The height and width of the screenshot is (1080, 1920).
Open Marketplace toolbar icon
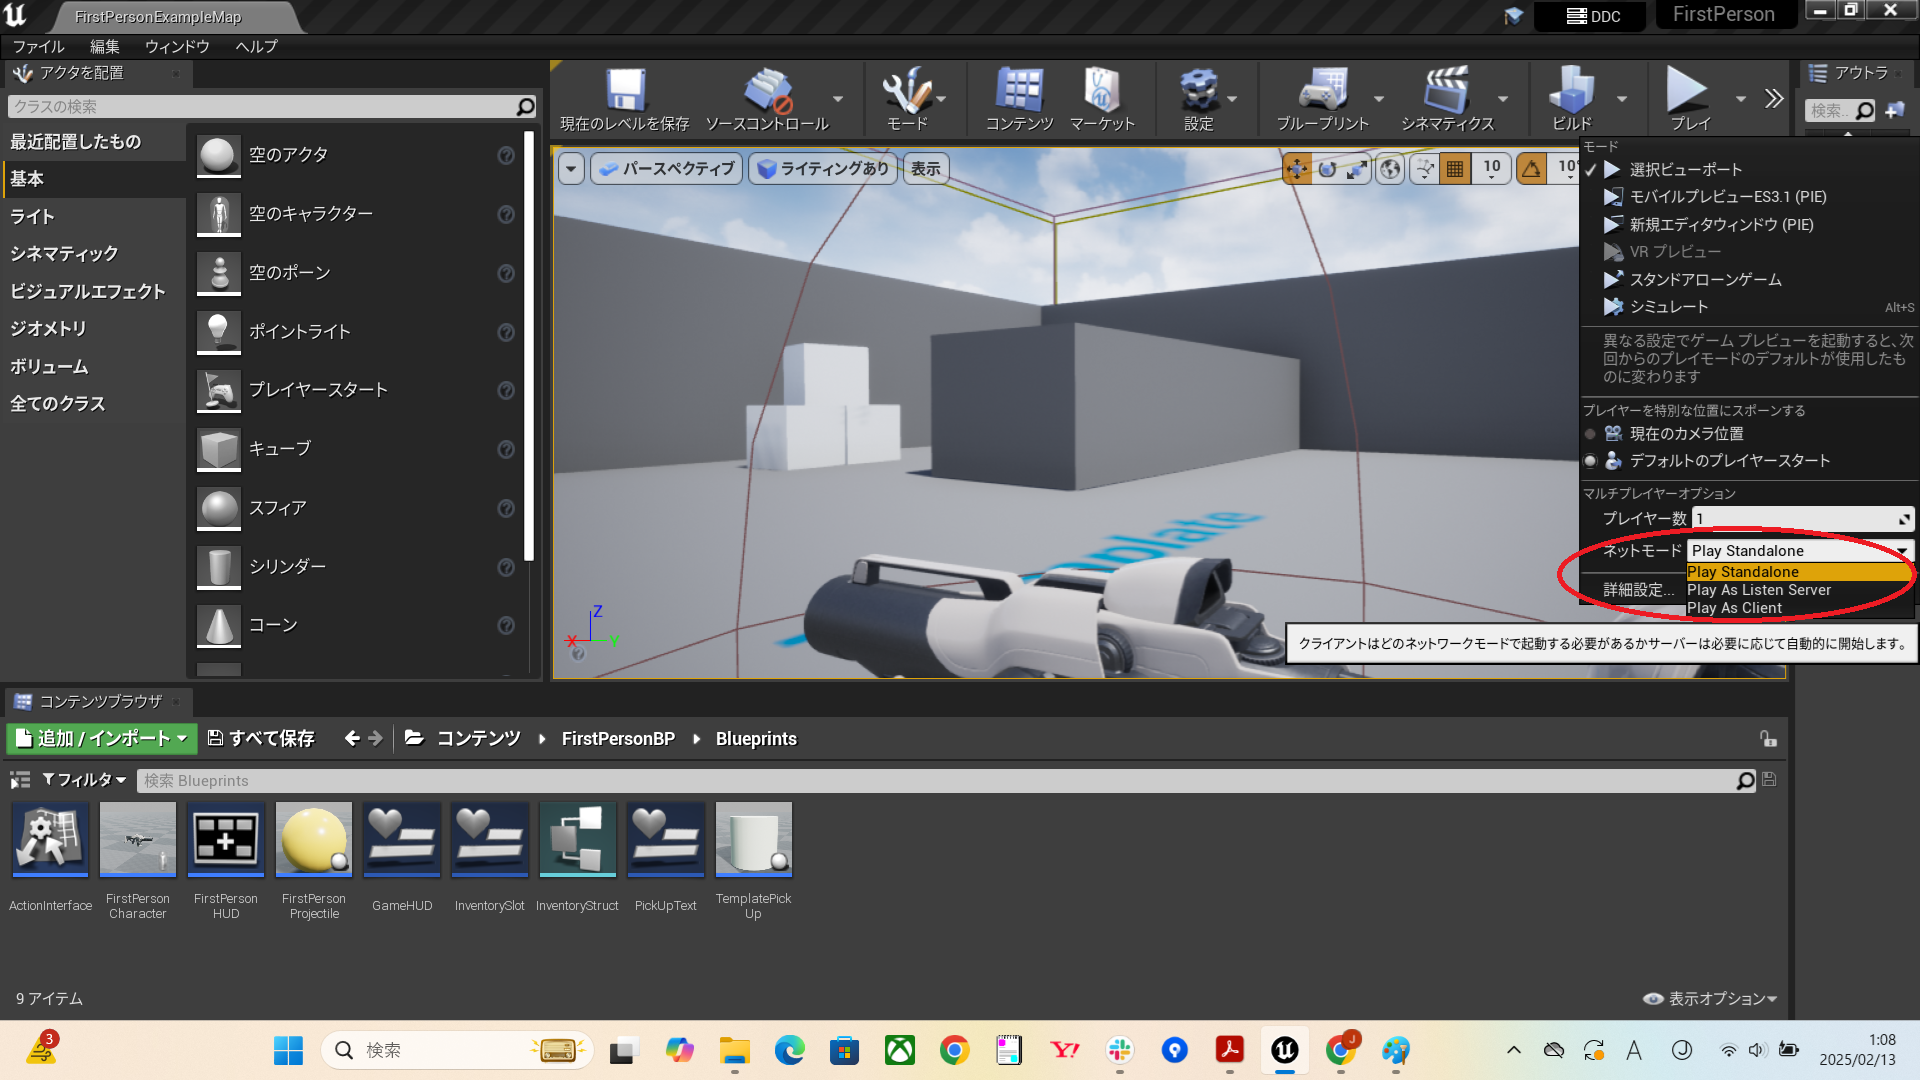tap(1102, 90)
